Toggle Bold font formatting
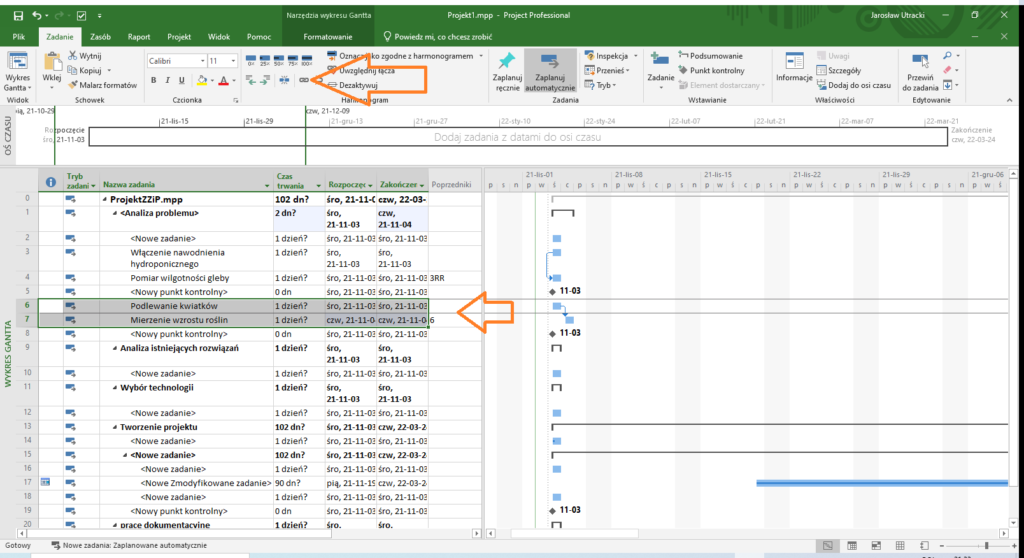Viewport: 1024px width, 558px height. point(154,80)
